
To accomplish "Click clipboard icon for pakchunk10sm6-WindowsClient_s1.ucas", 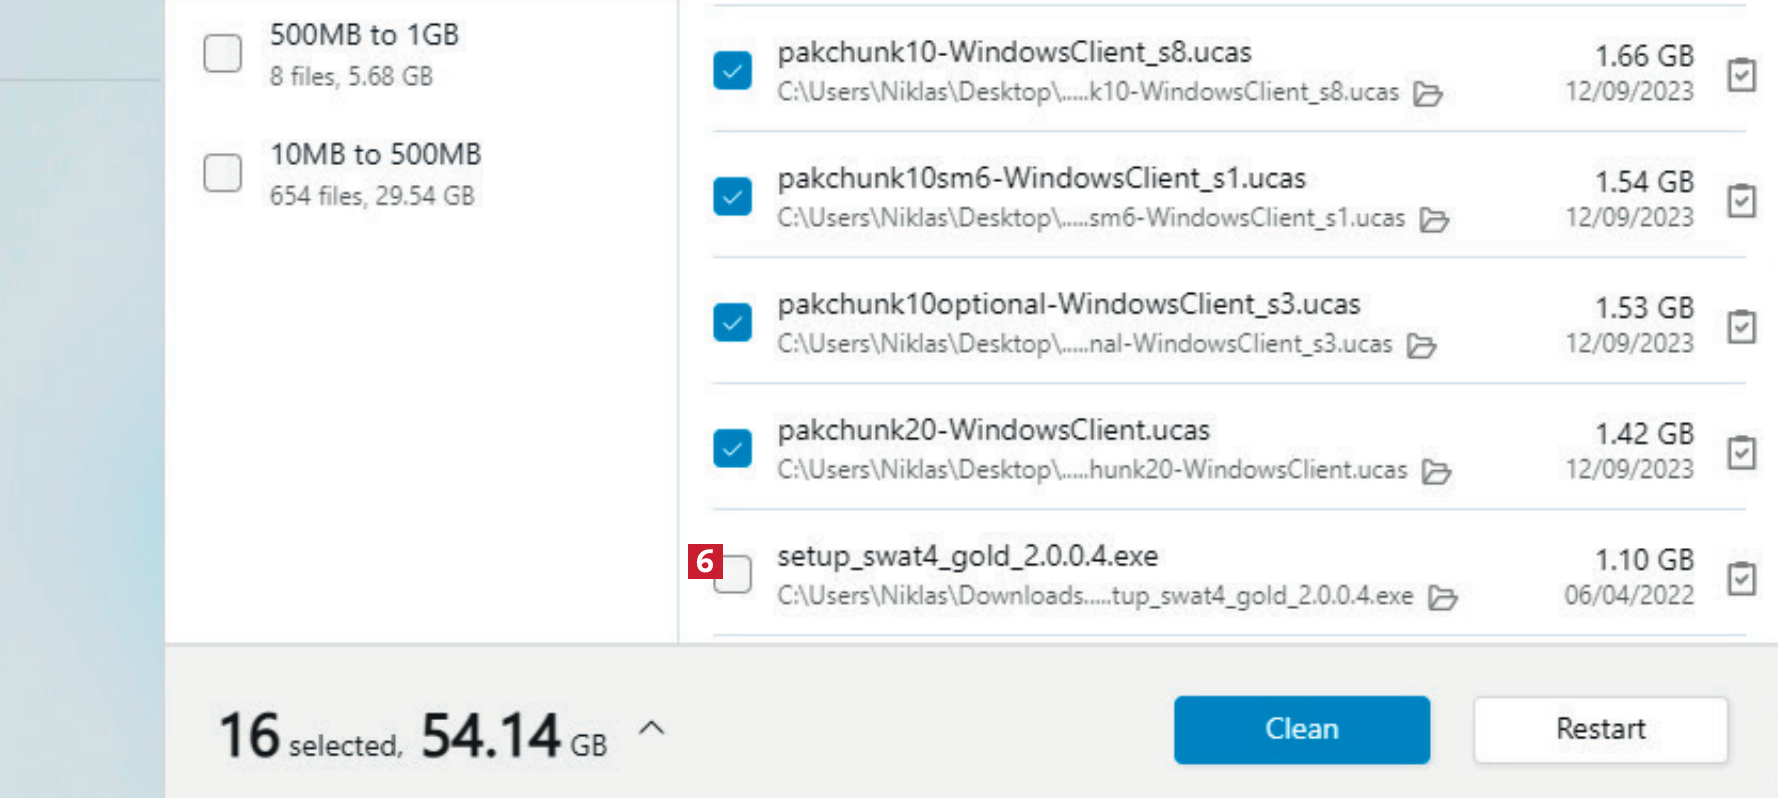I will tap(1741, 201).
